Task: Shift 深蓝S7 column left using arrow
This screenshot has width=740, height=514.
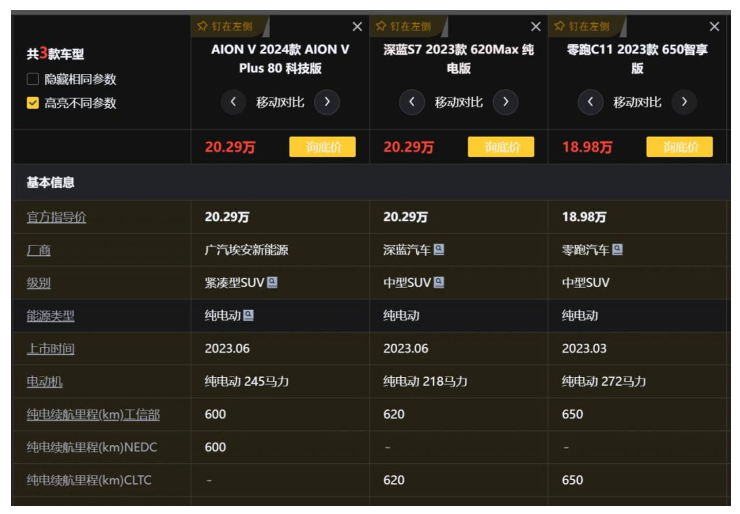Action: 411,102
